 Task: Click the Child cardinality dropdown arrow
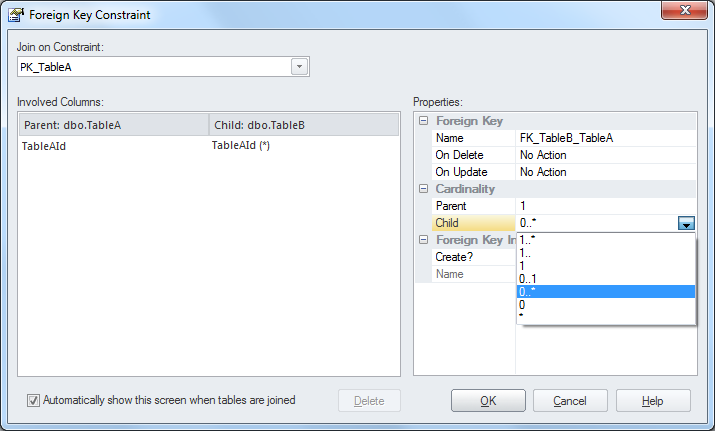pyautogui.click(x=686, y=224)
